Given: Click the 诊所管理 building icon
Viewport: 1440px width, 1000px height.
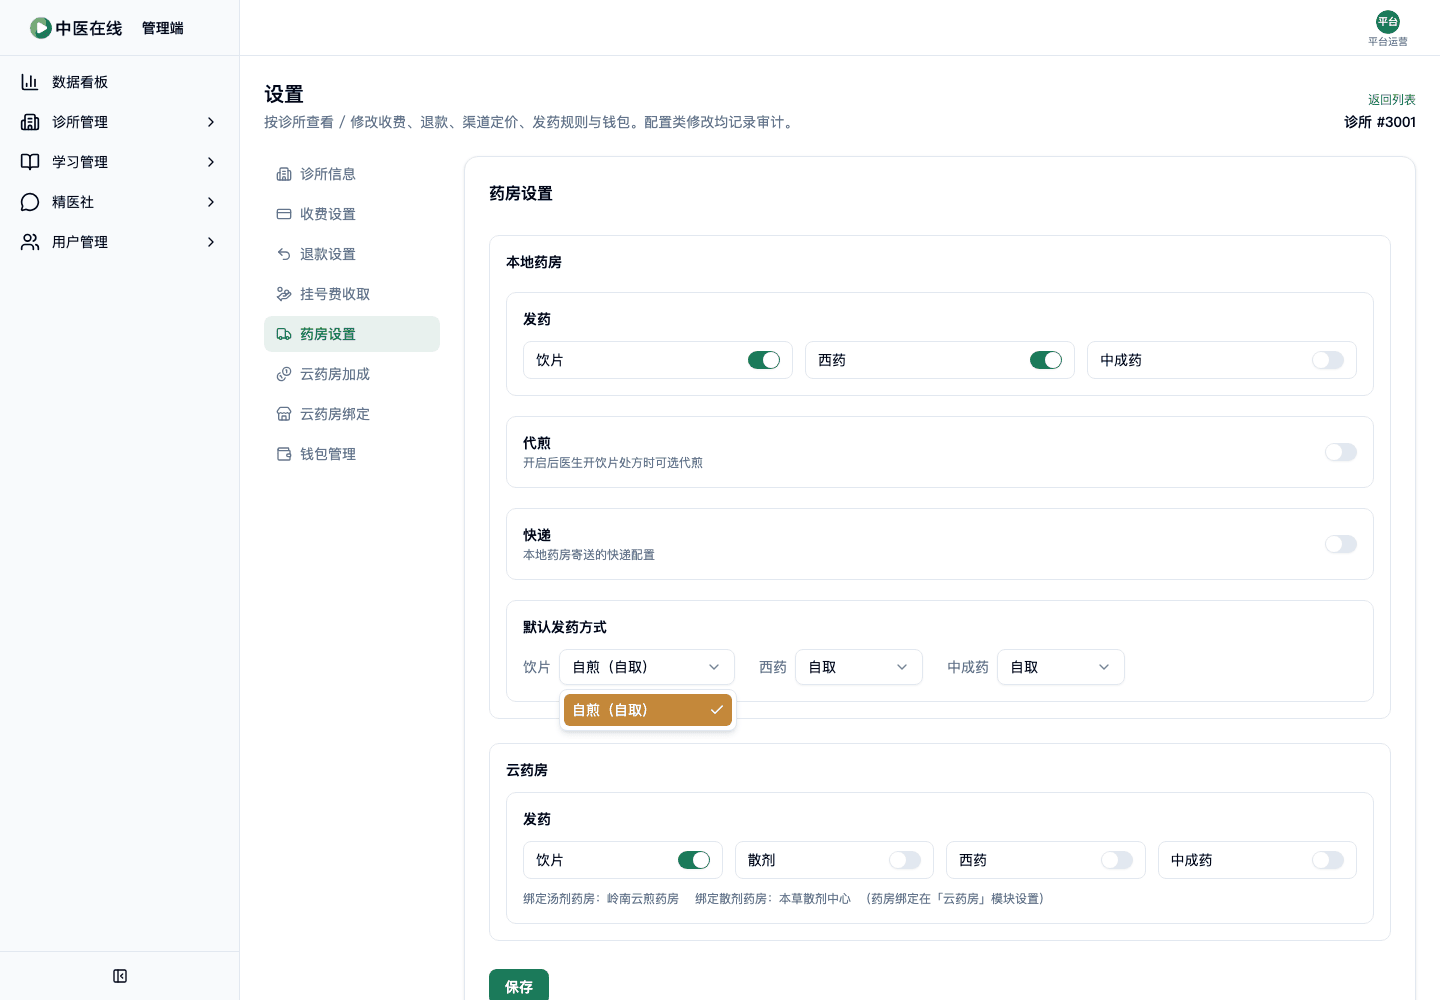Looking at the screenshot, I should [x=30, y=122].
